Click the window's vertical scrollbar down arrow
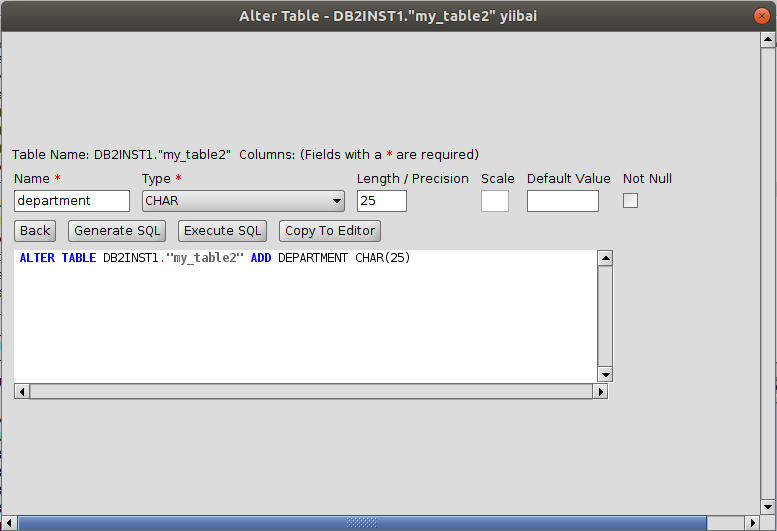This screenshot has height=531, width=777. pos(767,506)
